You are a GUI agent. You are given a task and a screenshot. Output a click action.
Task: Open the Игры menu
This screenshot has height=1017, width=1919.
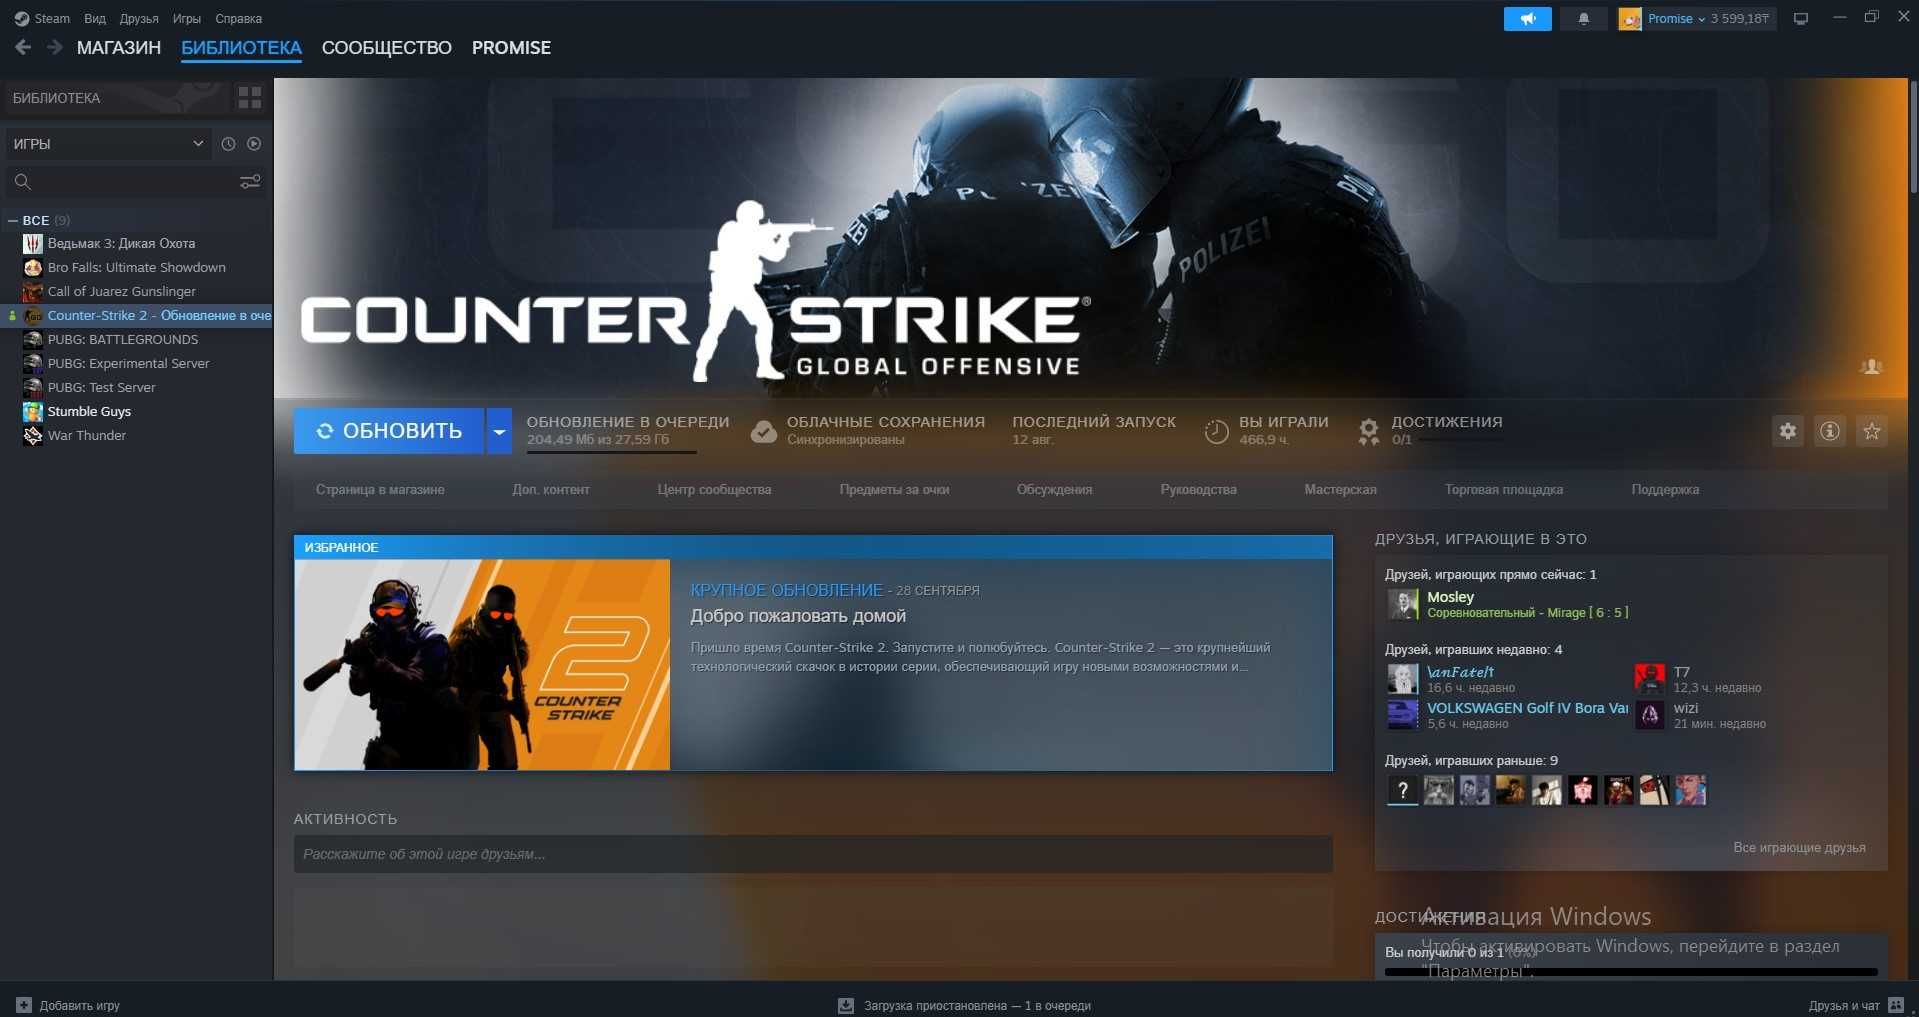click(x=187, y=18)
